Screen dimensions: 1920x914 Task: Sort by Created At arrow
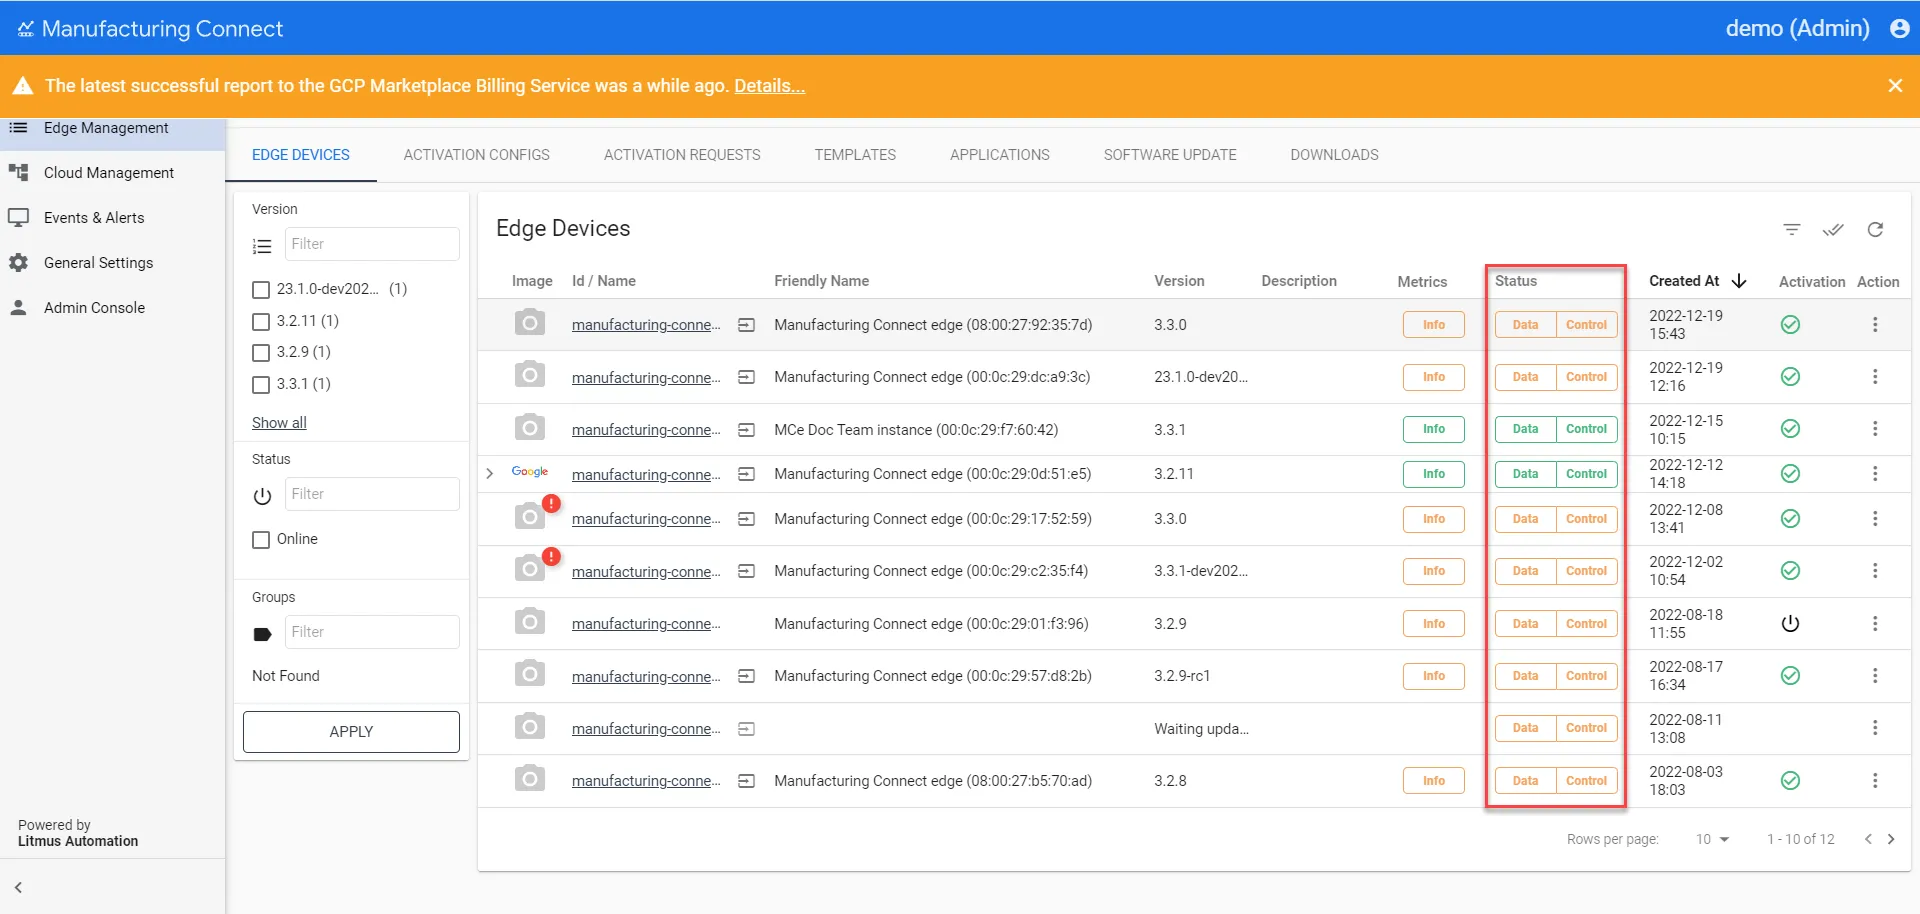1739,281
